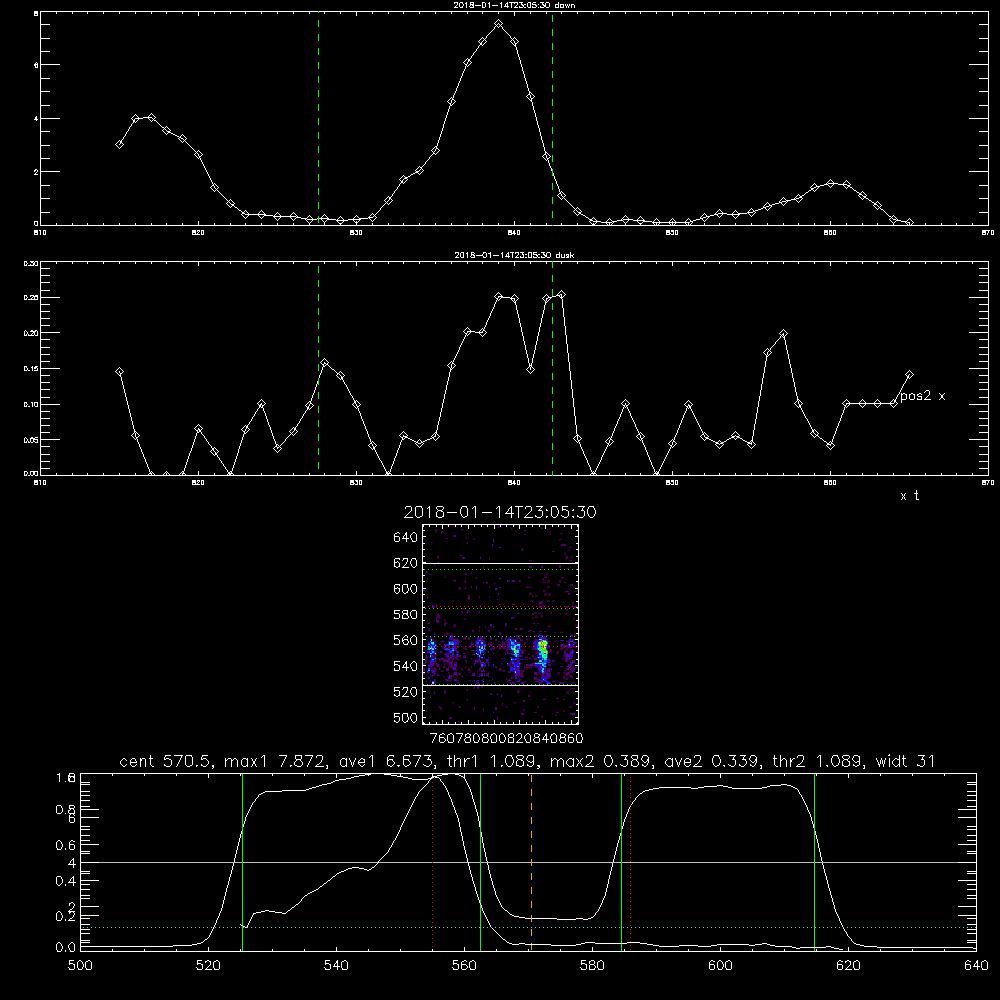Screen dimensions: 1000x1000
Task: Click the last diamond data point on the dusk curve
Action: (909, 374)
